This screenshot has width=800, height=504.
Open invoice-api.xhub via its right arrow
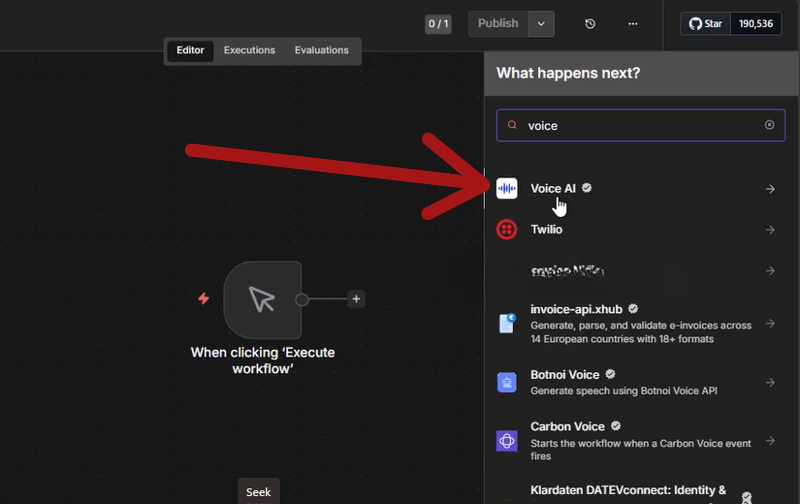[x=770, y=323]
